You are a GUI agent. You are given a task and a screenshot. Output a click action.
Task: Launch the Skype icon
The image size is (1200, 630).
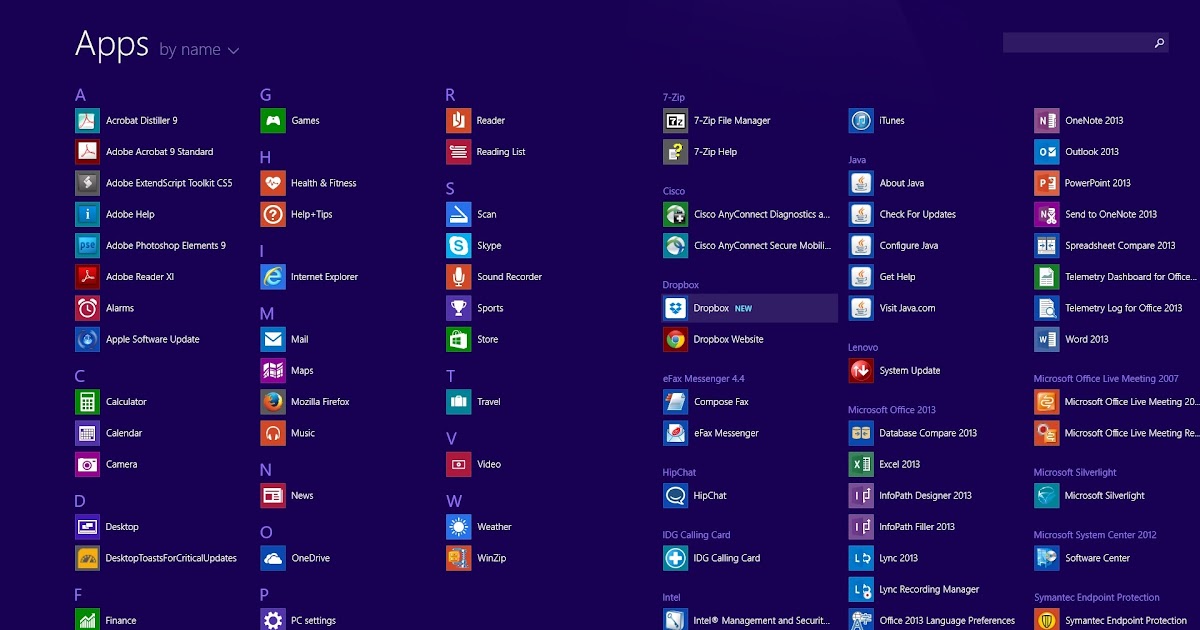point(459,246)
